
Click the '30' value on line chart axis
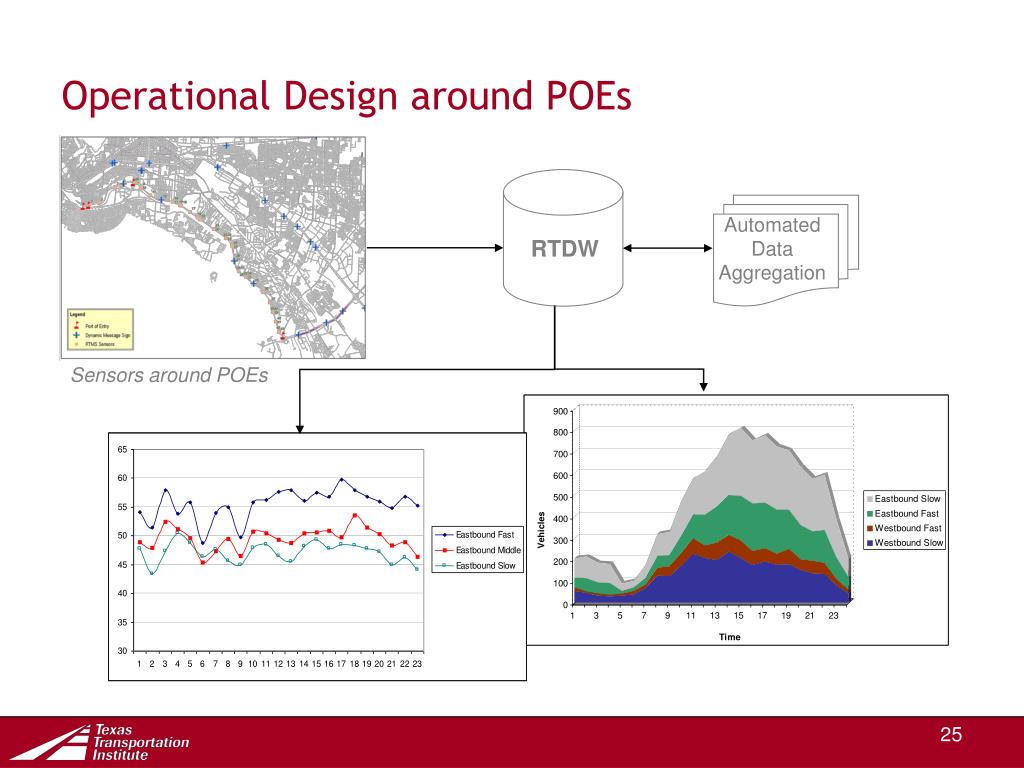122,651
